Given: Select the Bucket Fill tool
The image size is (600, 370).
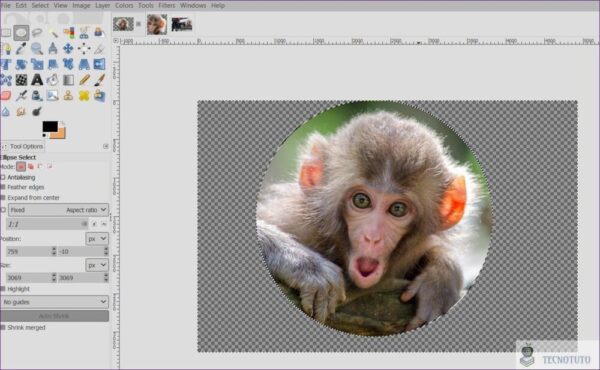Looking at the screenshot, I should [53, 80].
